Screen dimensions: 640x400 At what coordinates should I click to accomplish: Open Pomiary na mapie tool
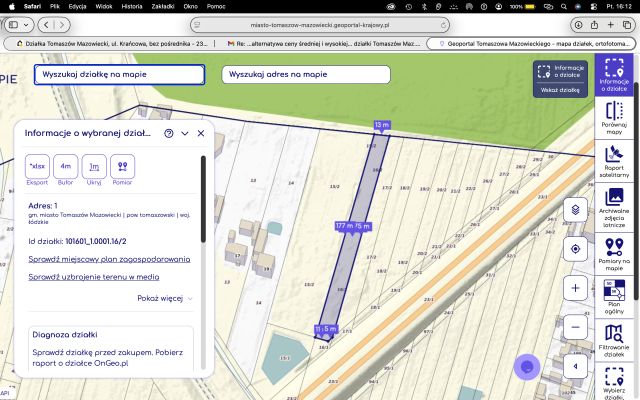coord(614,254)
